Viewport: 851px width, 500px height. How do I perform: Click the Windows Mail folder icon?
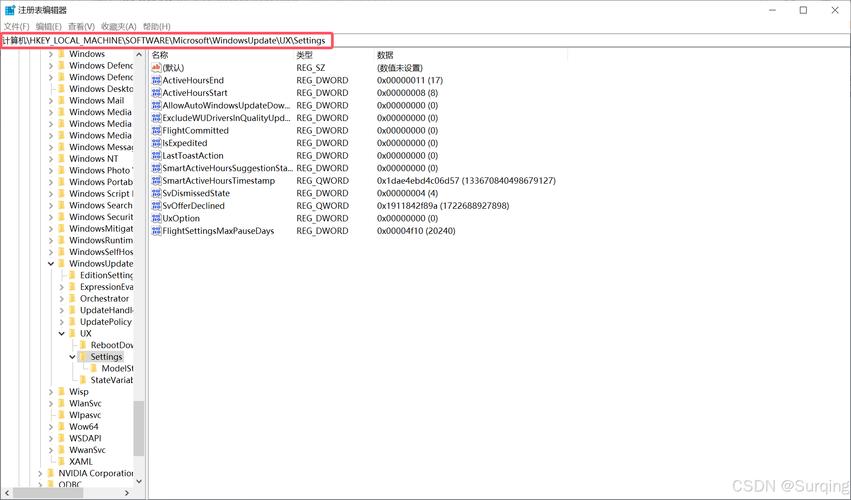coord(61,100)
